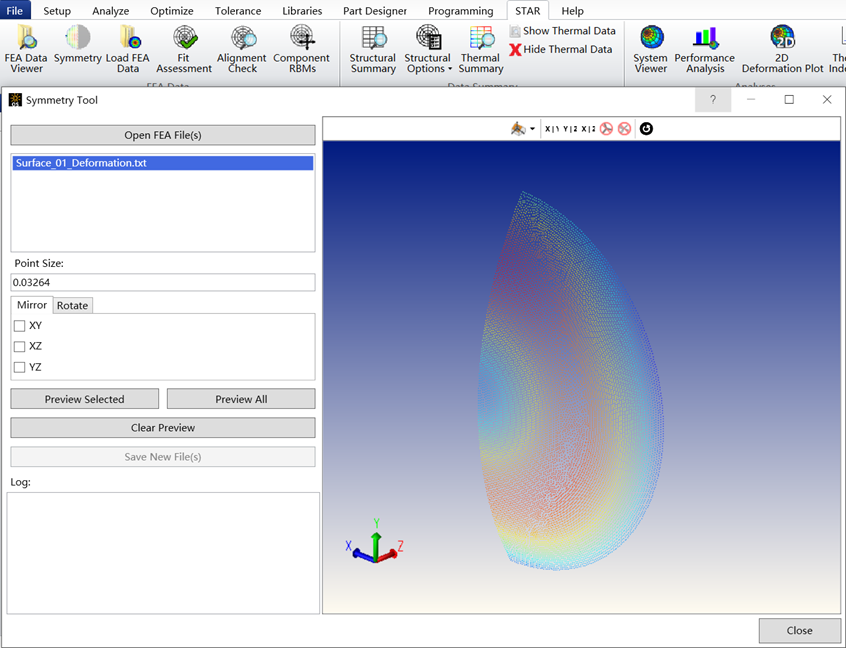Select Surface_01_Deformation.txt in the file list
This screenshot has width=846, height=648.
[81, 163]
